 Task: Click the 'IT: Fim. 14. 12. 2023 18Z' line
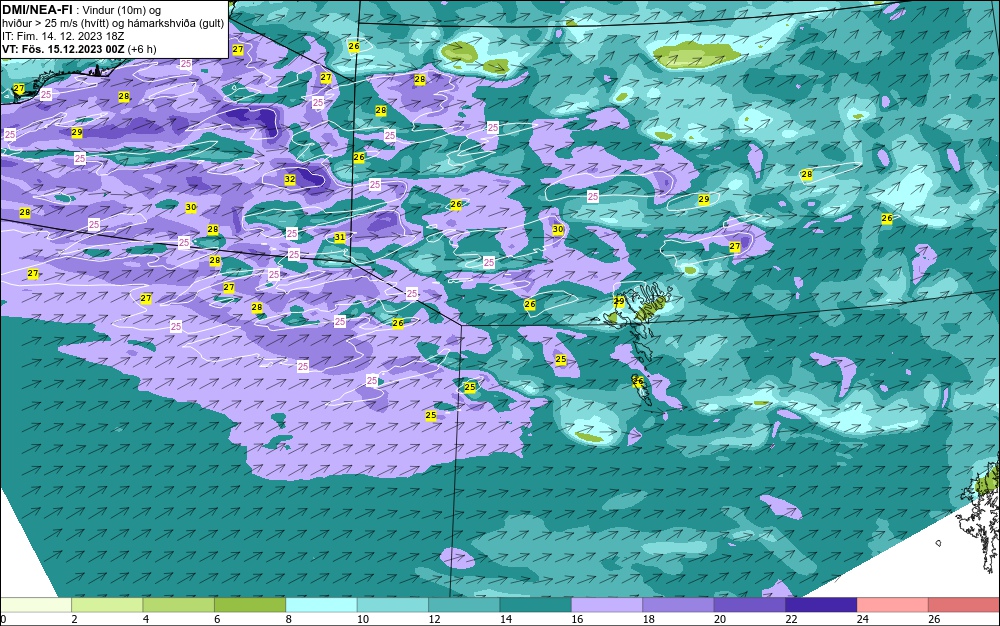click(63, 36)
